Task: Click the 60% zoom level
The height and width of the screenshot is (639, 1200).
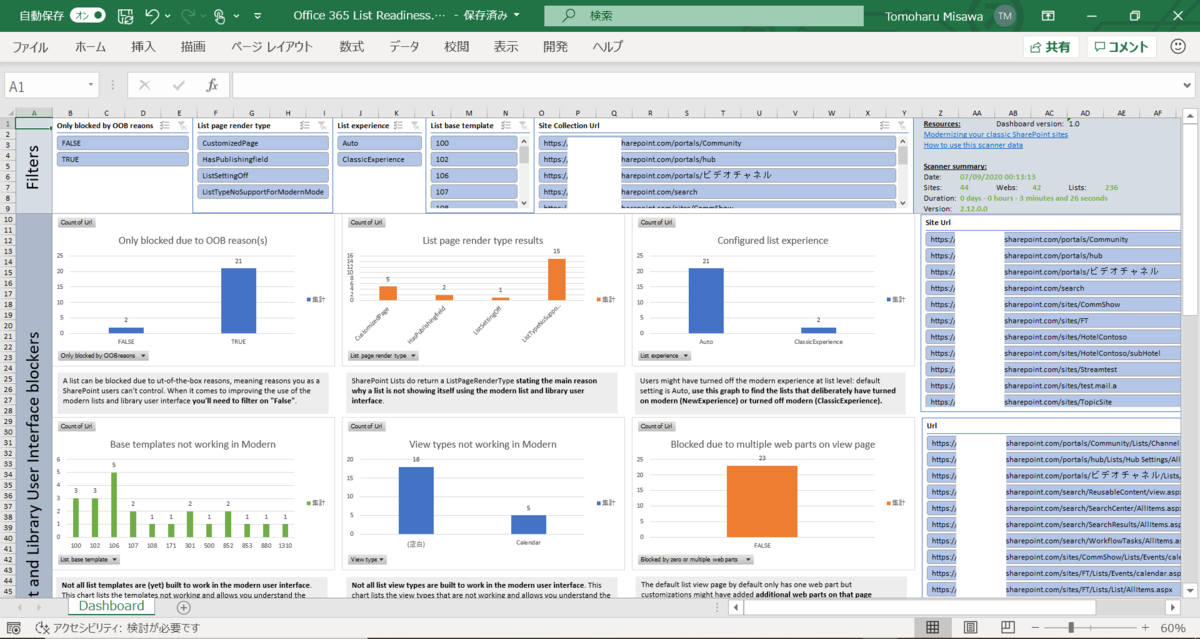Action: pos(1174,627)
